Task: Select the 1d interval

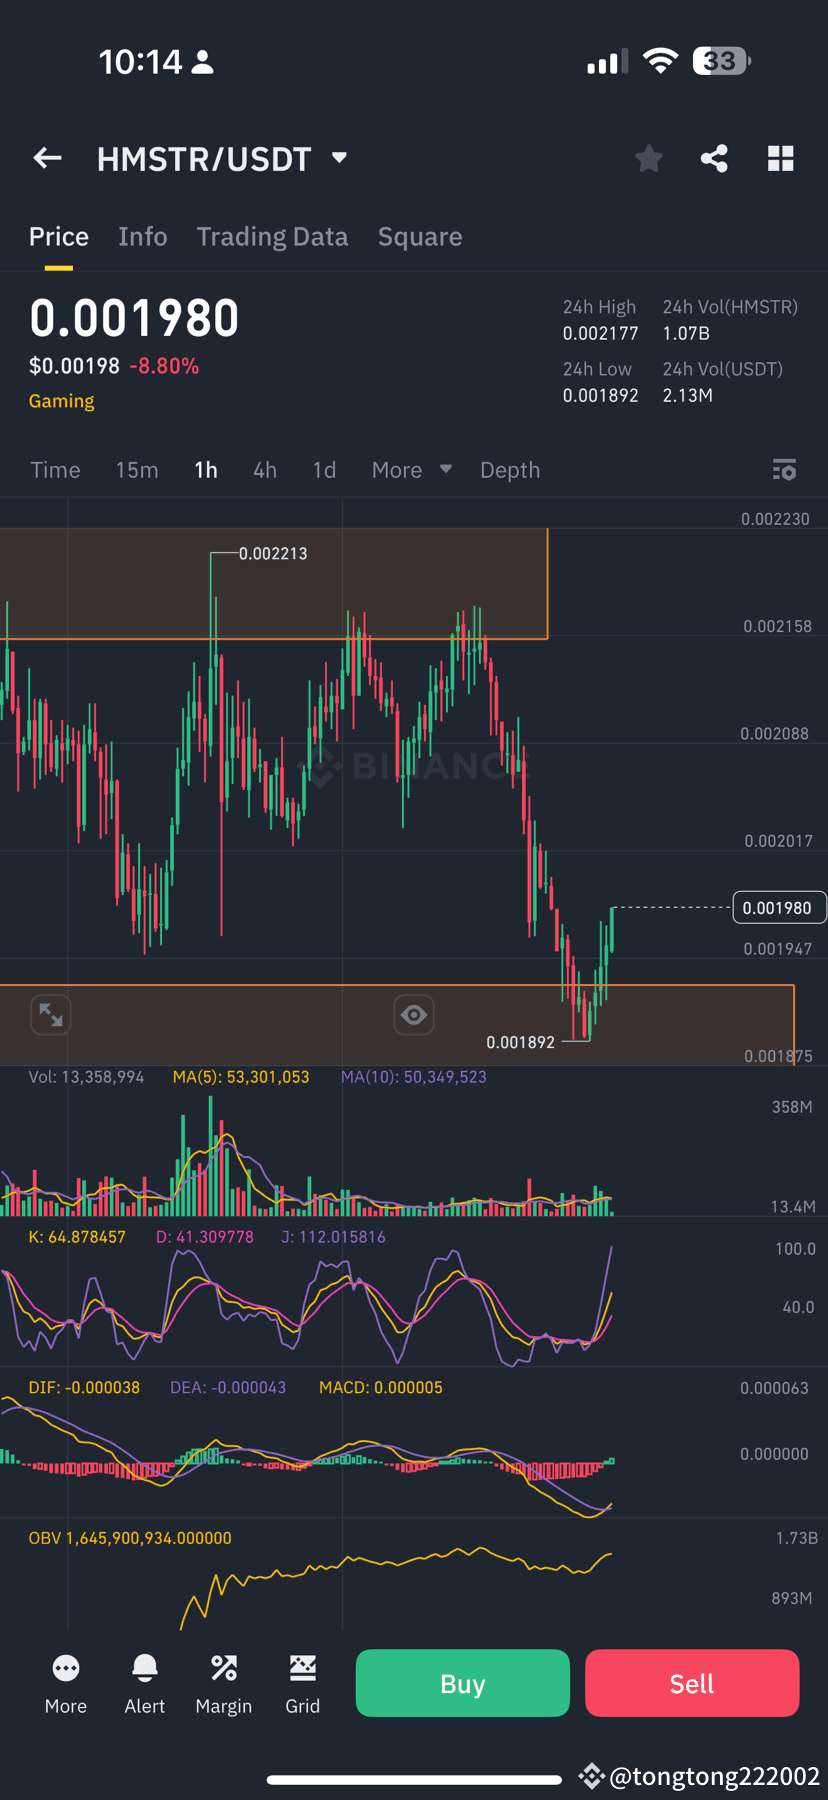Action: pyautogui.click(x=324, y=470)
